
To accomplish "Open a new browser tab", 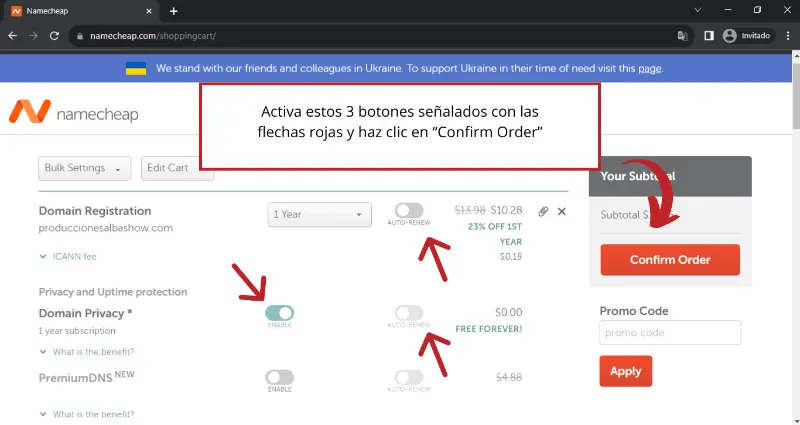I will point(173,11).
